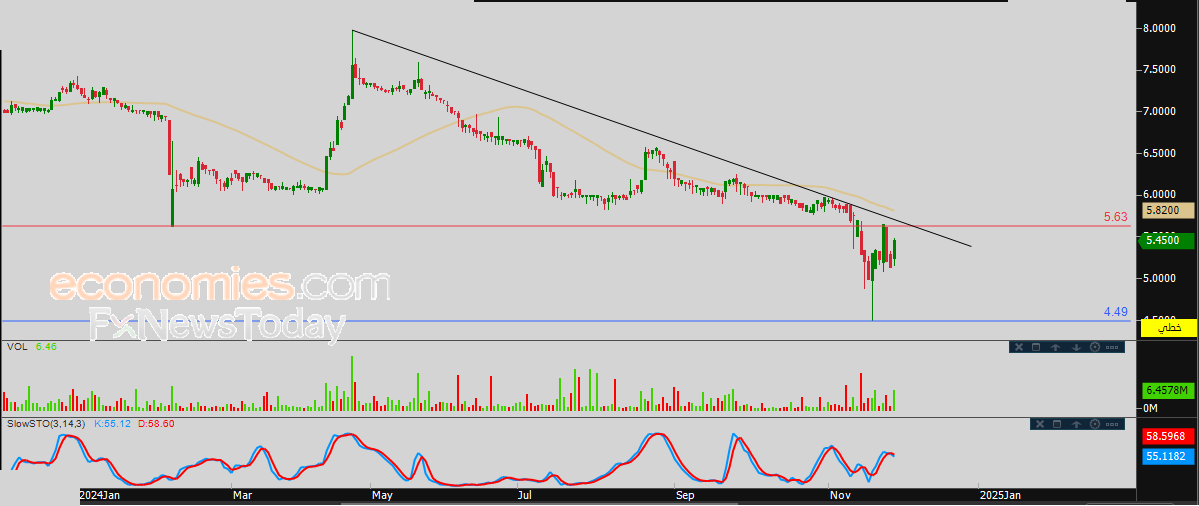
Task: Click the 0M volume axis label
Action: point(1150,409)
